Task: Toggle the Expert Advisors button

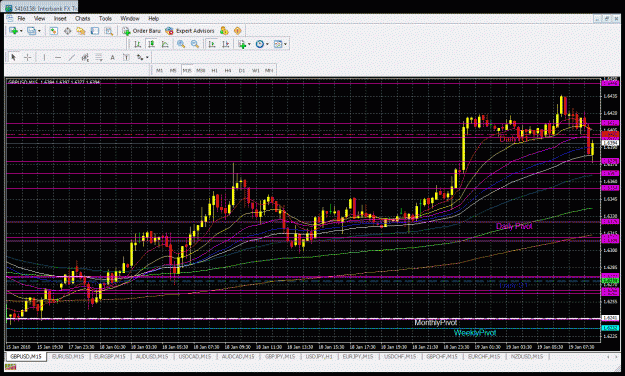Action: click(x=190, y=31)
